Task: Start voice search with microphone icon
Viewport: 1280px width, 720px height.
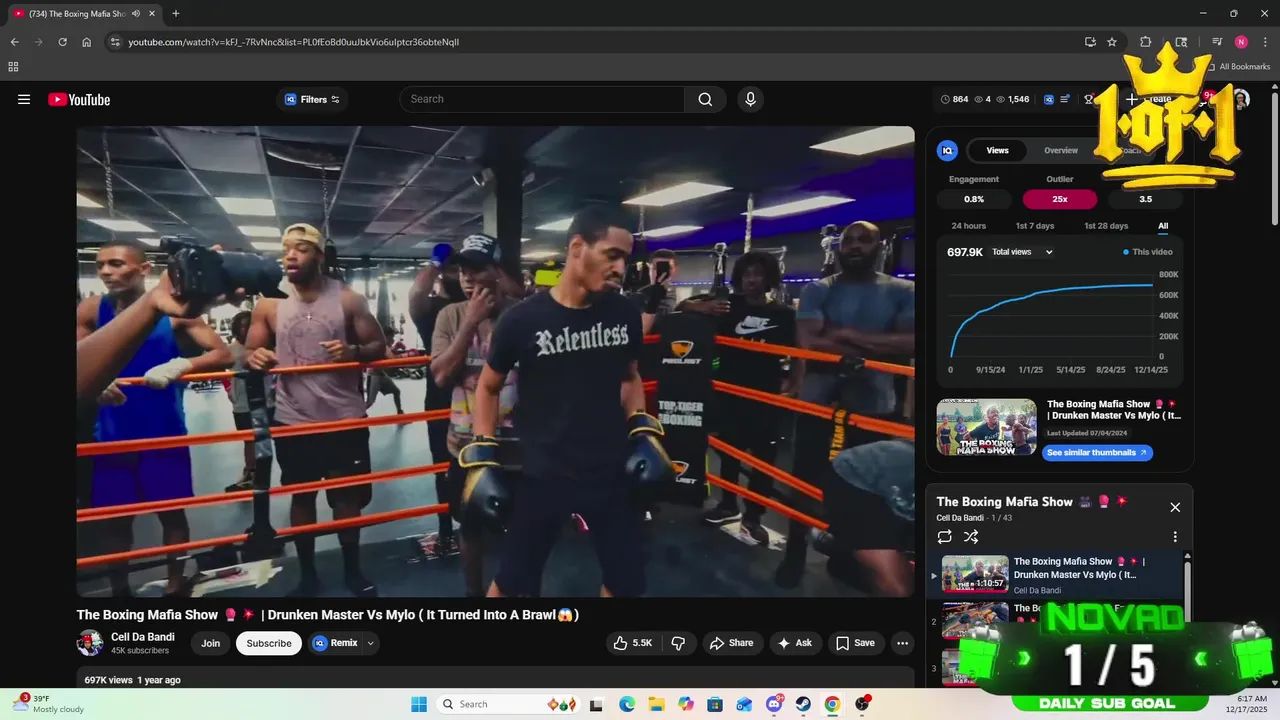Action: (750, 99)
